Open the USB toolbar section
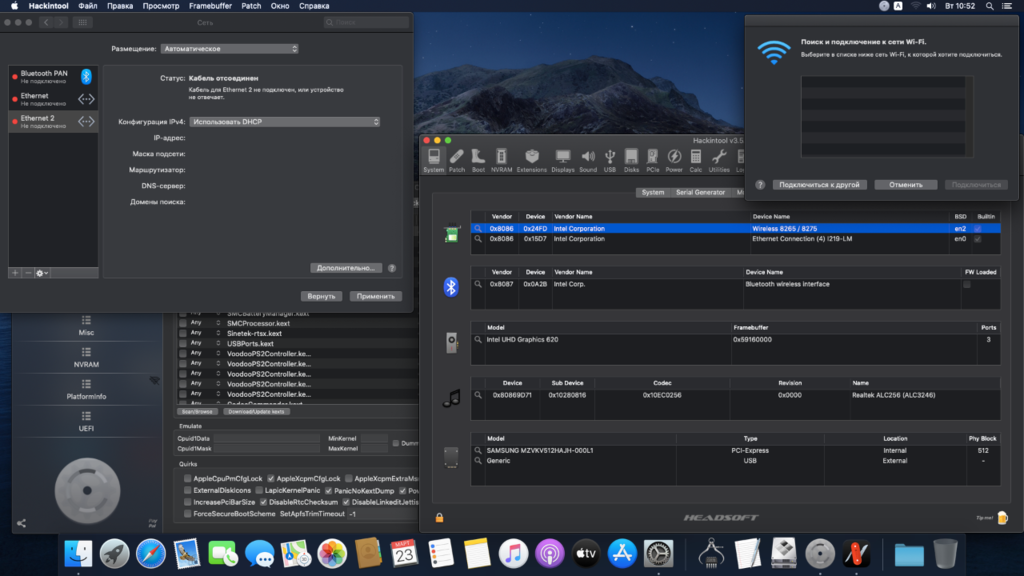This screenshot has width=1024, height=576. tap(610, 160)
